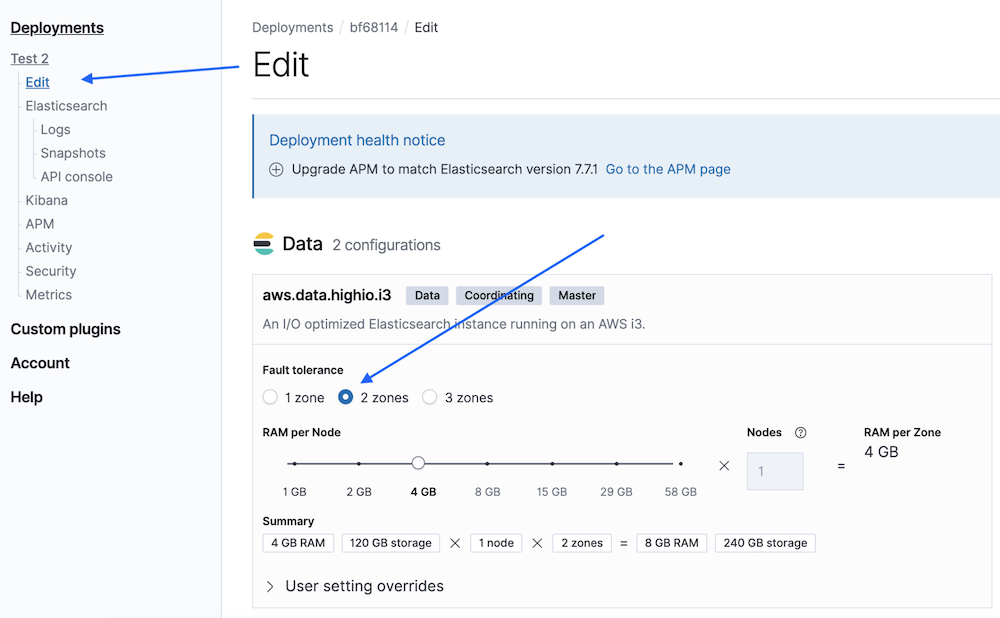Open Custom plugins section
The image size is (1000, 618).
coord(66,329)
